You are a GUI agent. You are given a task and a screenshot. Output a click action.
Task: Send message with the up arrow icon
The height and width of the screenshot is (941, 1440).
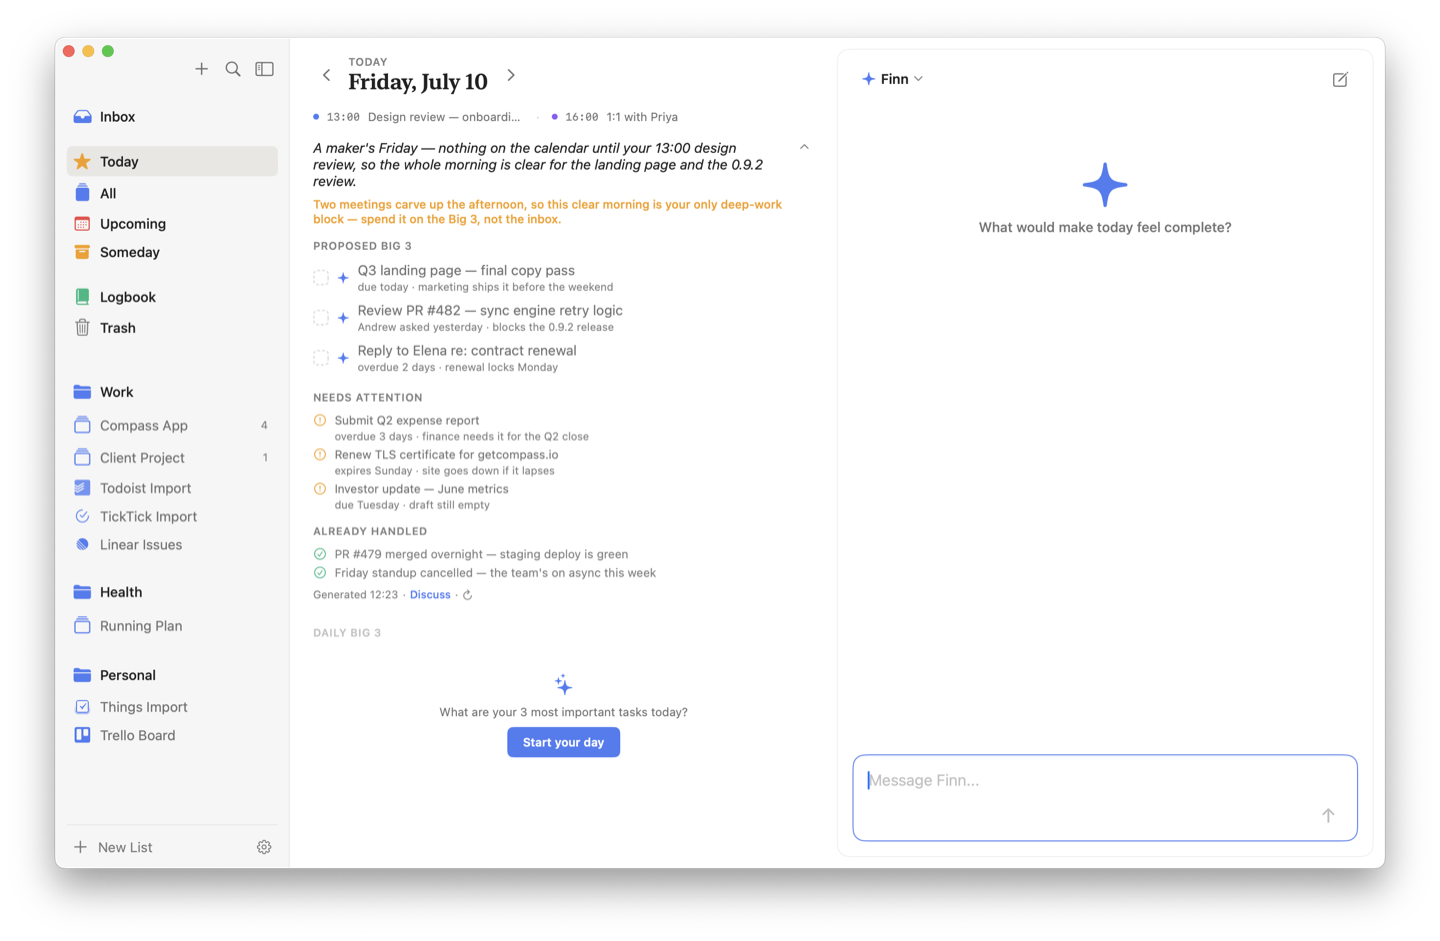point(1328,815)
